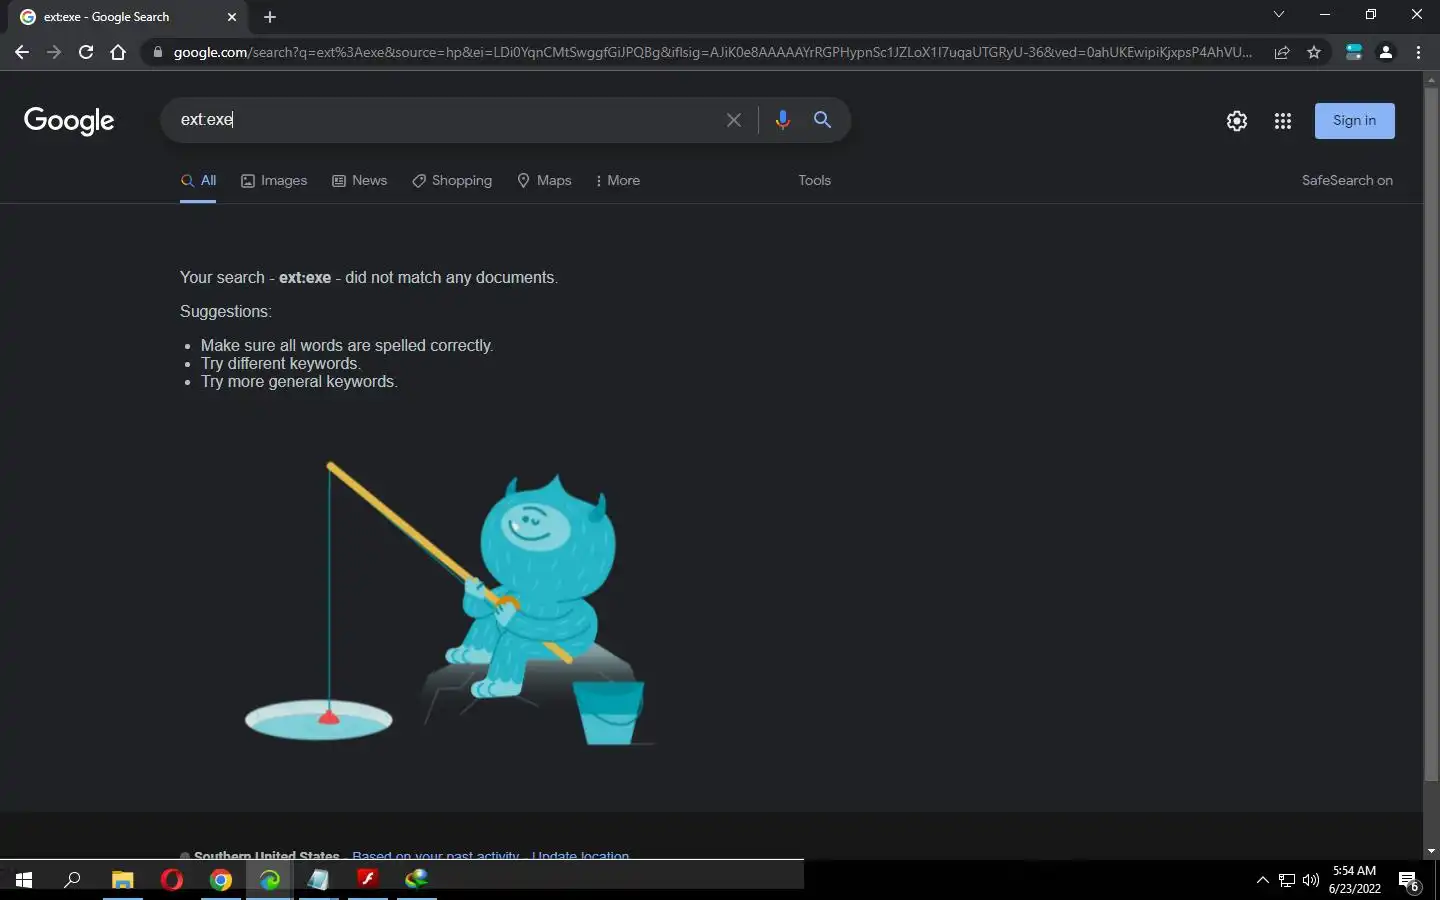Go back to the previous page

22,52
